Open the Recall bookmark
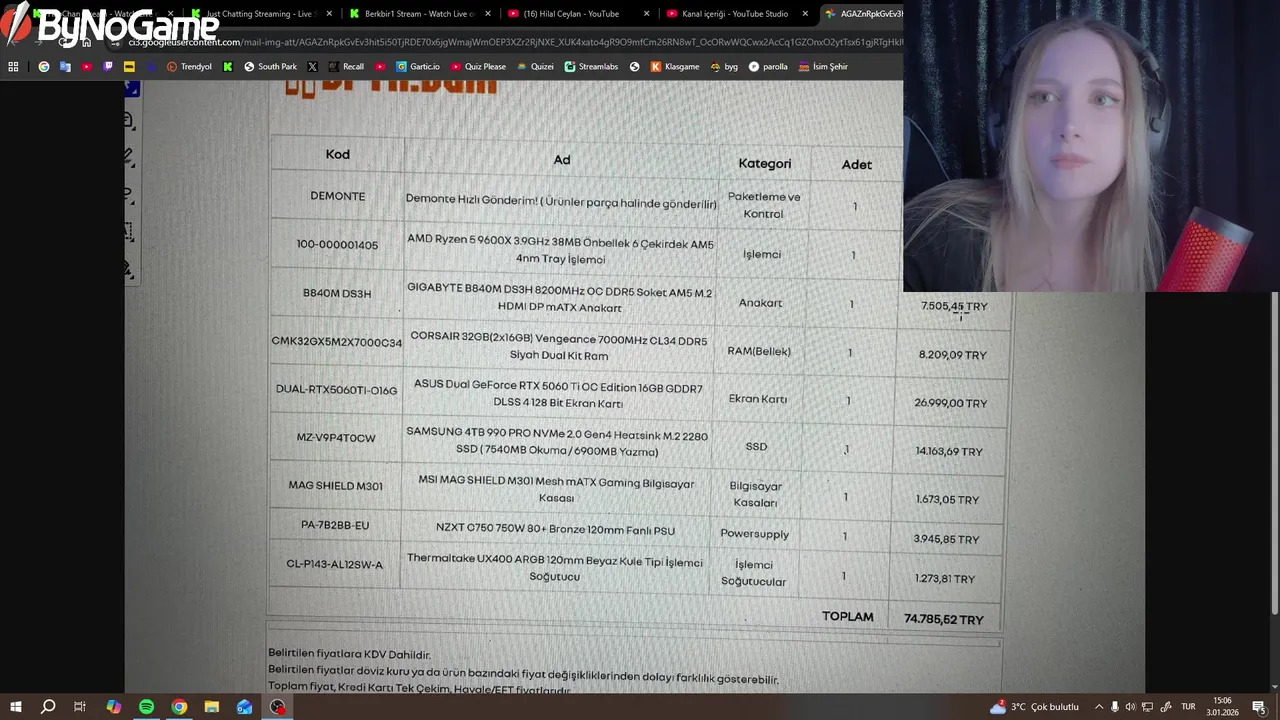Image resolution: width=1280 pixels, height=720 pixels. point(346,67)
